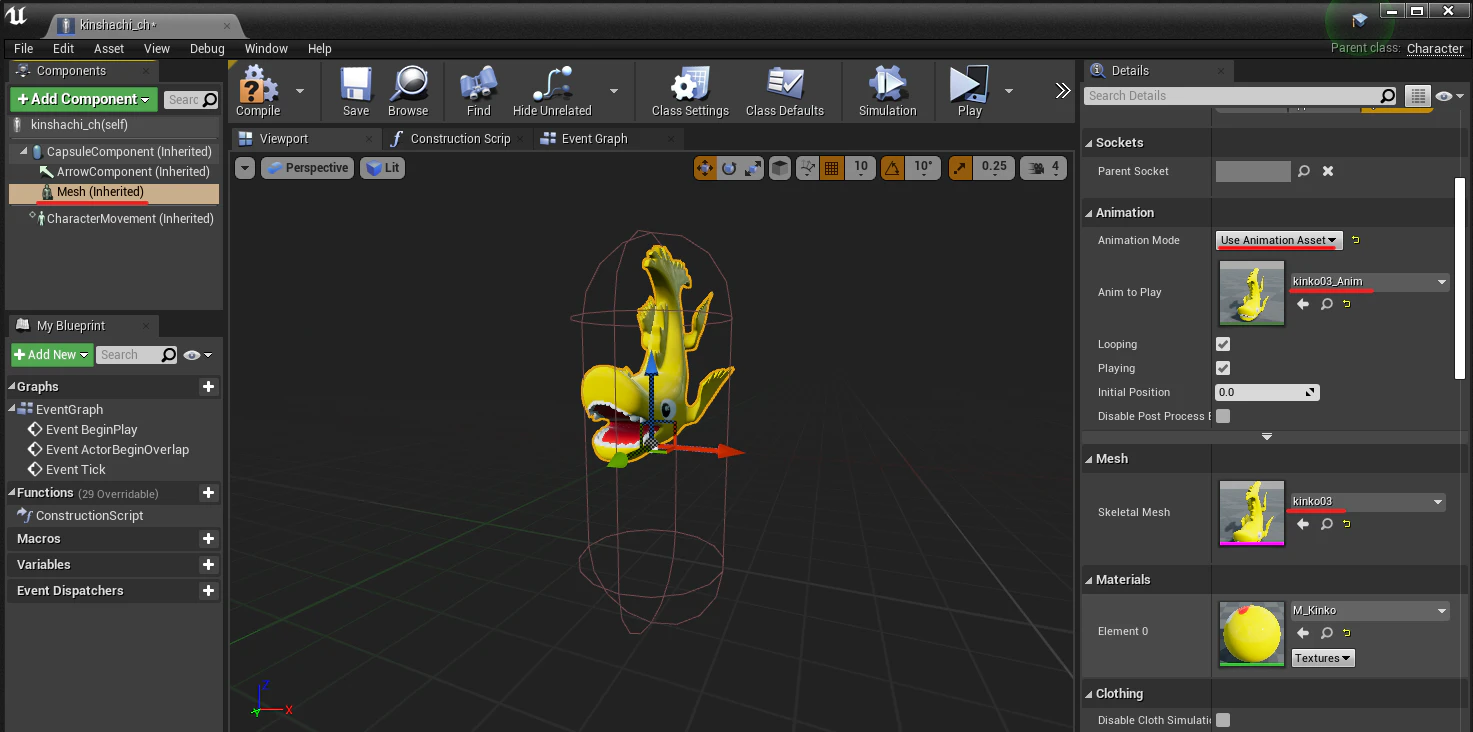1473x732 pixels.
Task: Open the Window menu
Action: (266, 48)
